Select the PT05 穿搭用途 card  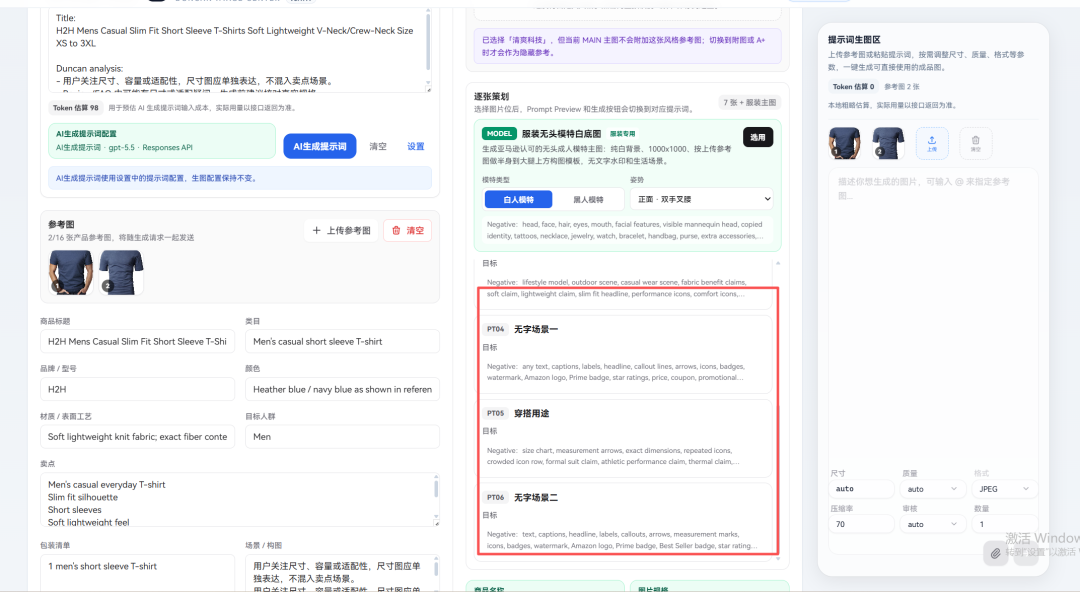(x=623, y=439)
